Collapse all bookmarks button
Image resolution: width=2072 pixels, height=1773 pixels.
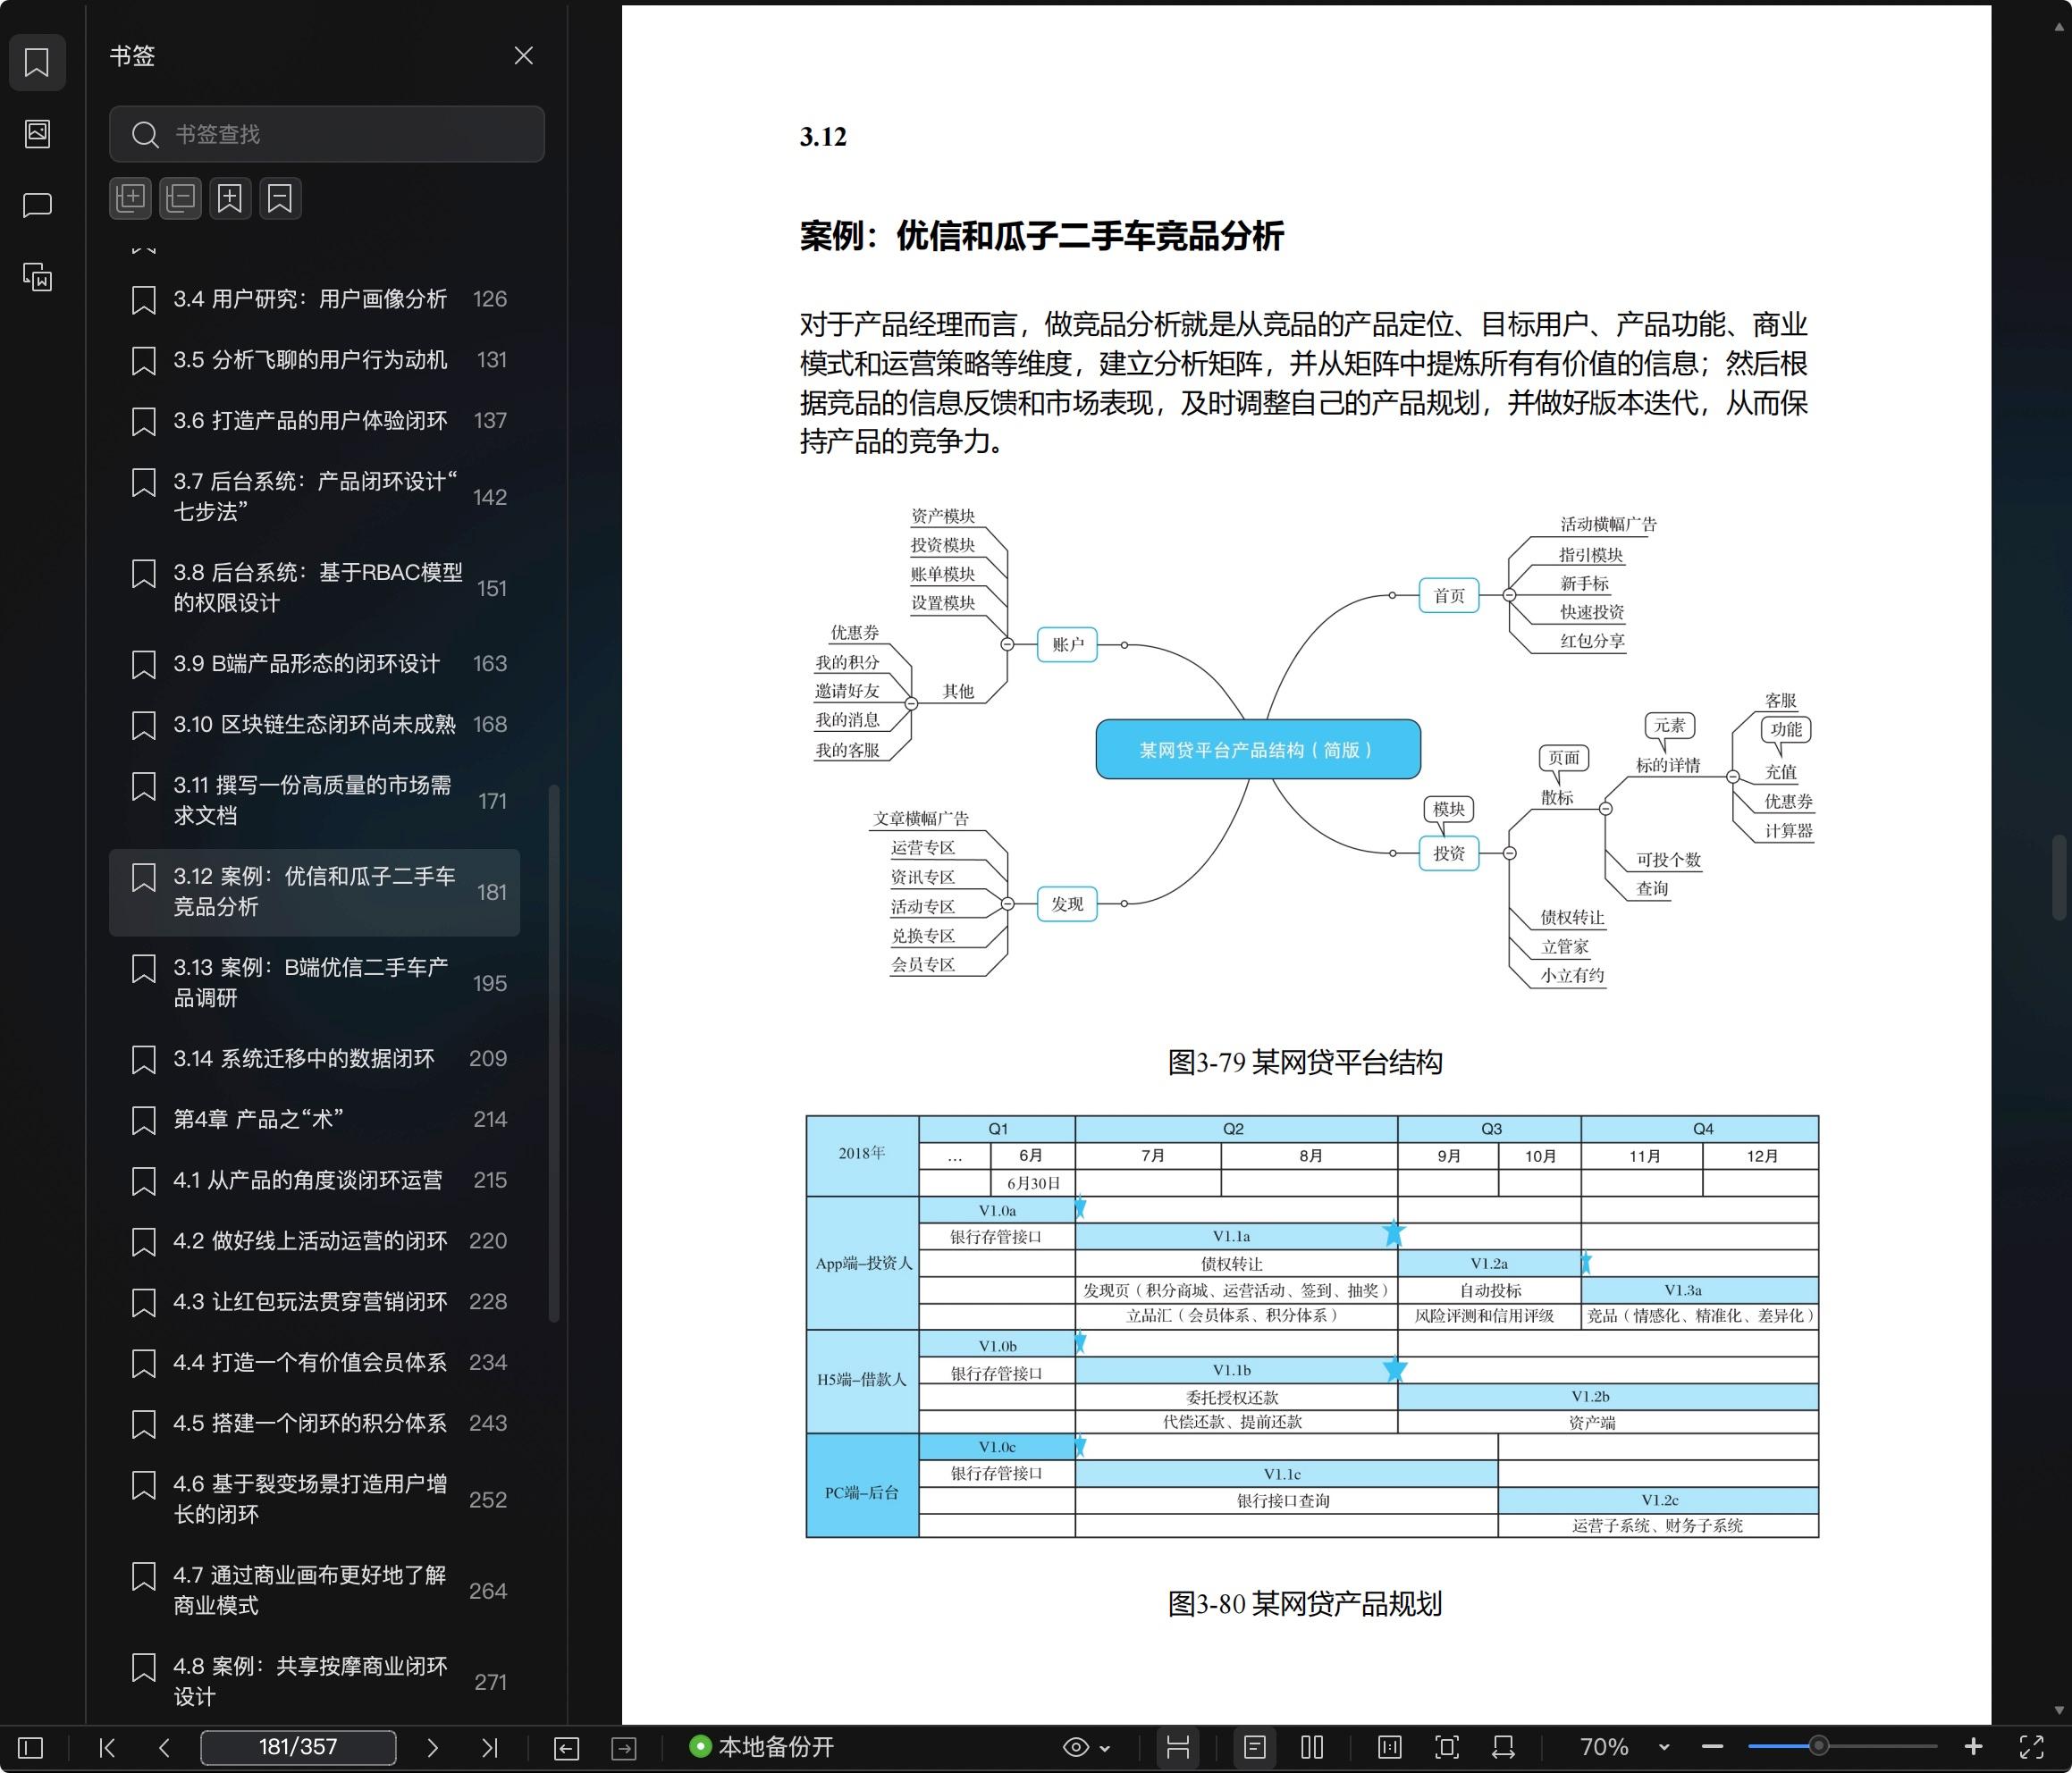(x=180, y=198)
